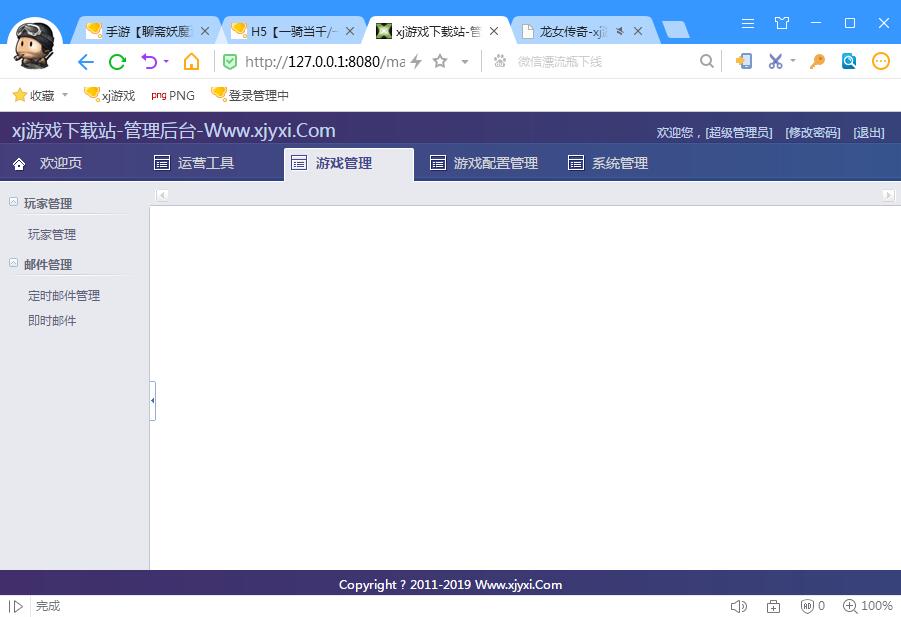Image resolution: width=901 pixels, height=617 pixels.
Task: Expand the undo history dropdown arrow
Action: (x=166, y=62)
